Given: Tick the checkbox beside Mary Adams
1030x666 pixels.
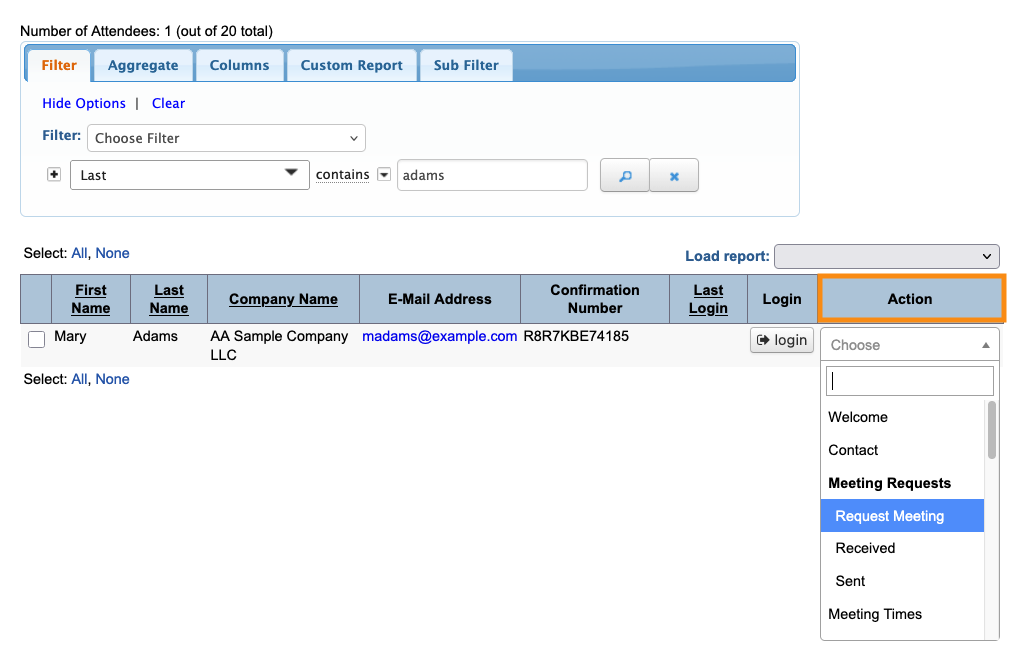Looking at the screenshot, I should click(x=37, y=340).
